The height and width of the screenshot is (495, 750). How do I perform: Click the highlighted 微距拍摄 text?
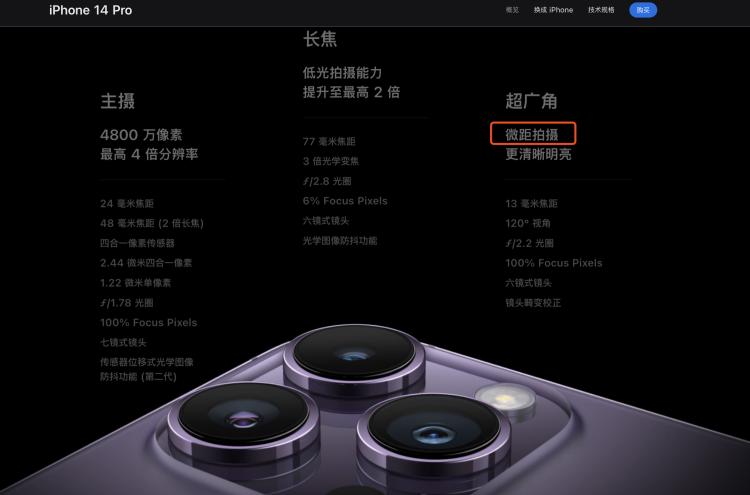point(532,134)
